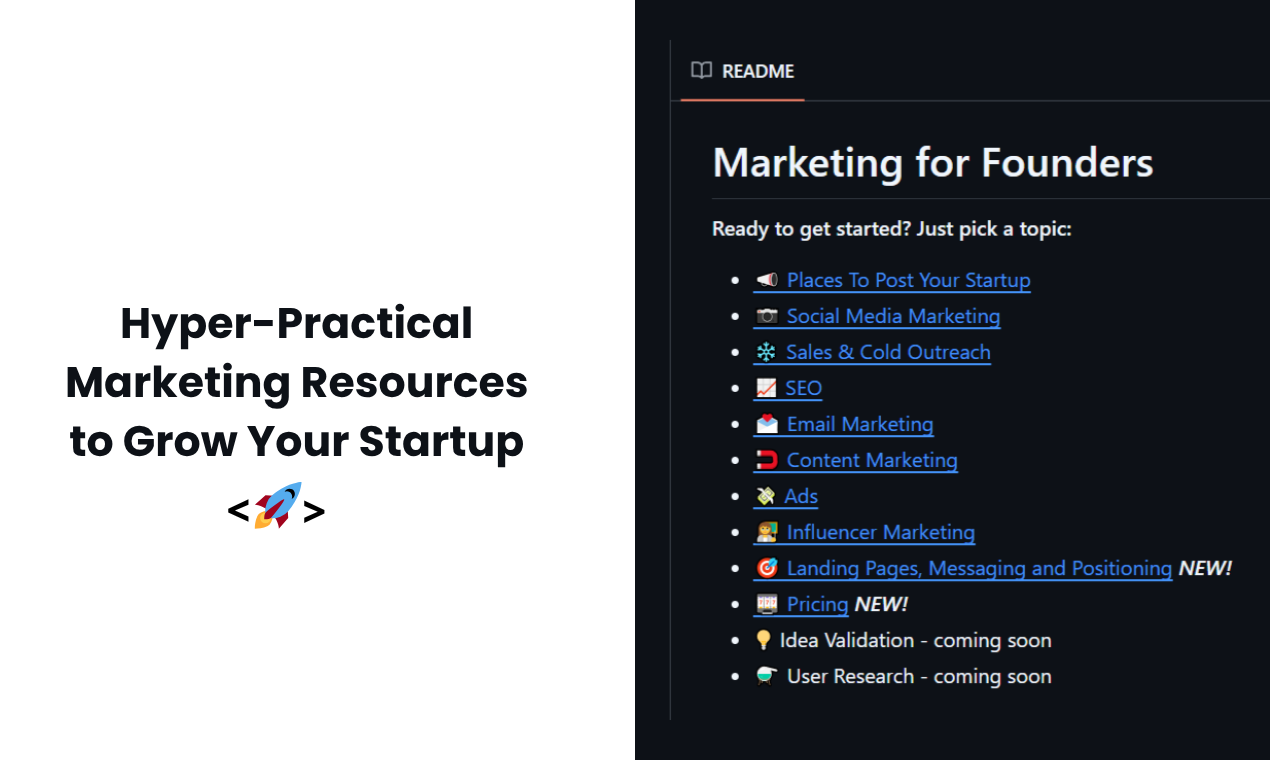Click the camera emoji beside Social Media
This screenshot has width=1270, height=760.
[767, 316]
